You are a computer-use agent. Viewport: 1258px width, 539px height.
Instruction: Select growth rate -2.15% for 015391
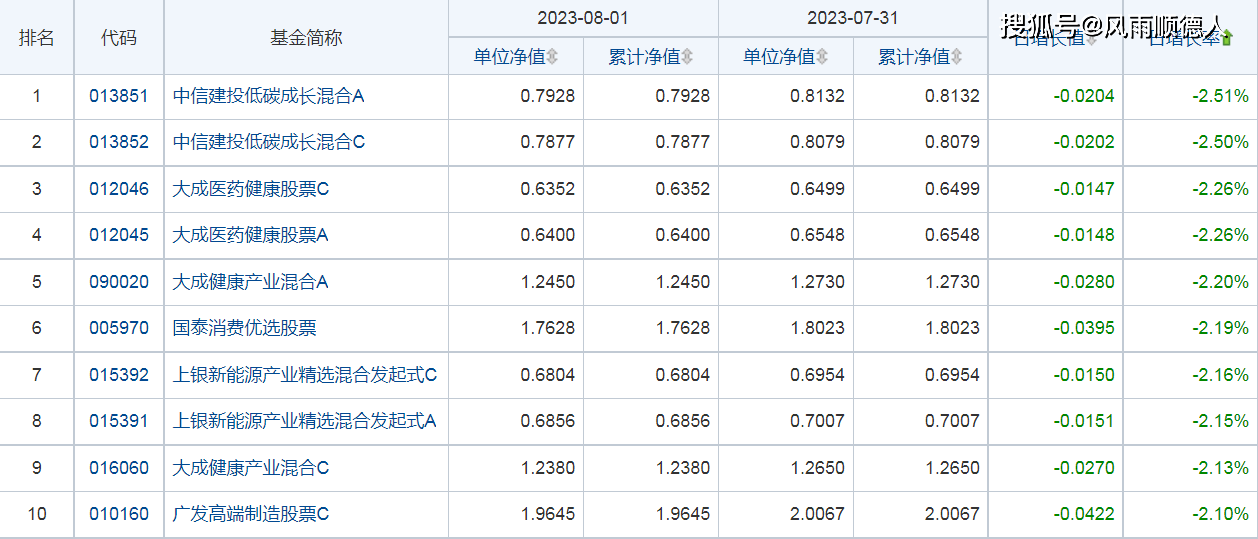pos(1220,421)
